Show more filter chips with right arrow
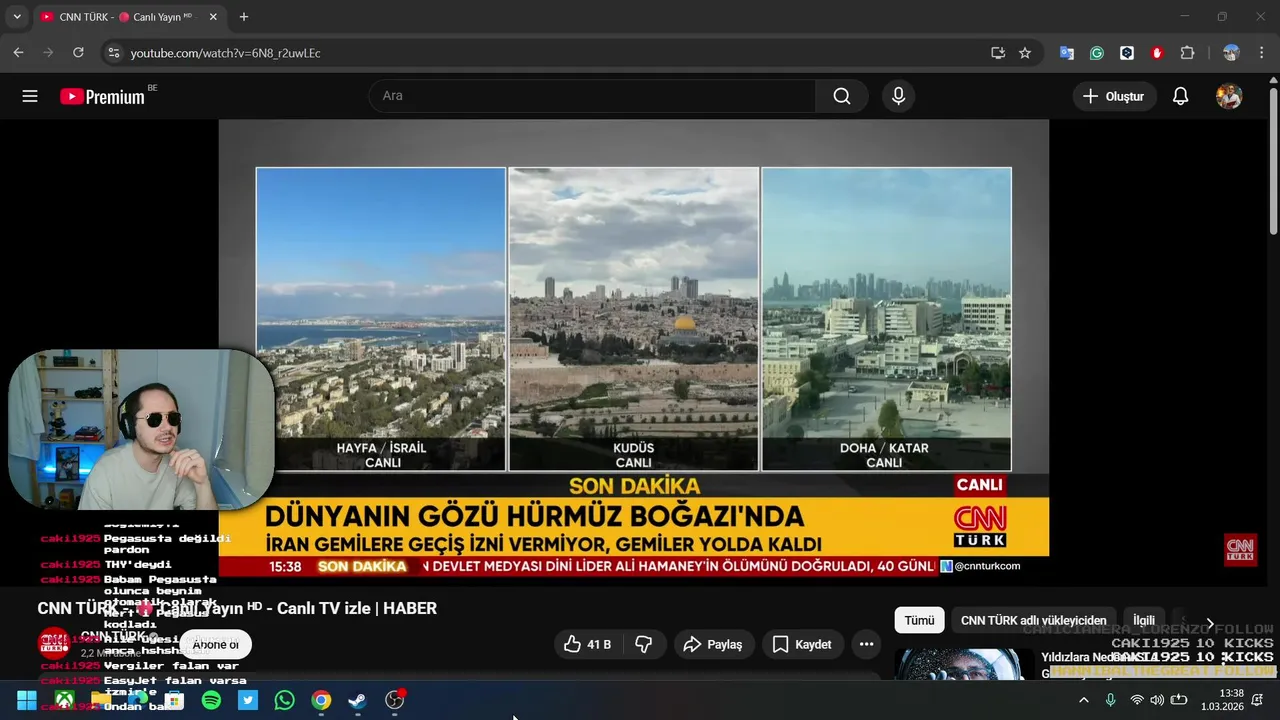 pos(1209,622)
